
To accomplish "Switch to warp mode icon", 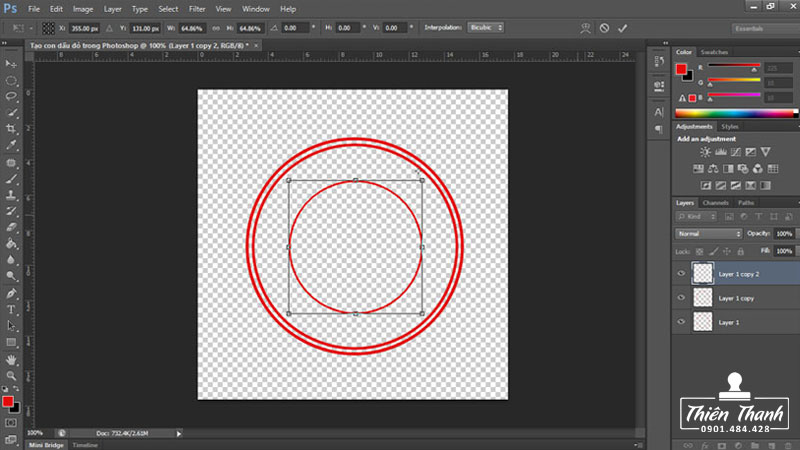I will pyautogui.click(x=585, y=29).
